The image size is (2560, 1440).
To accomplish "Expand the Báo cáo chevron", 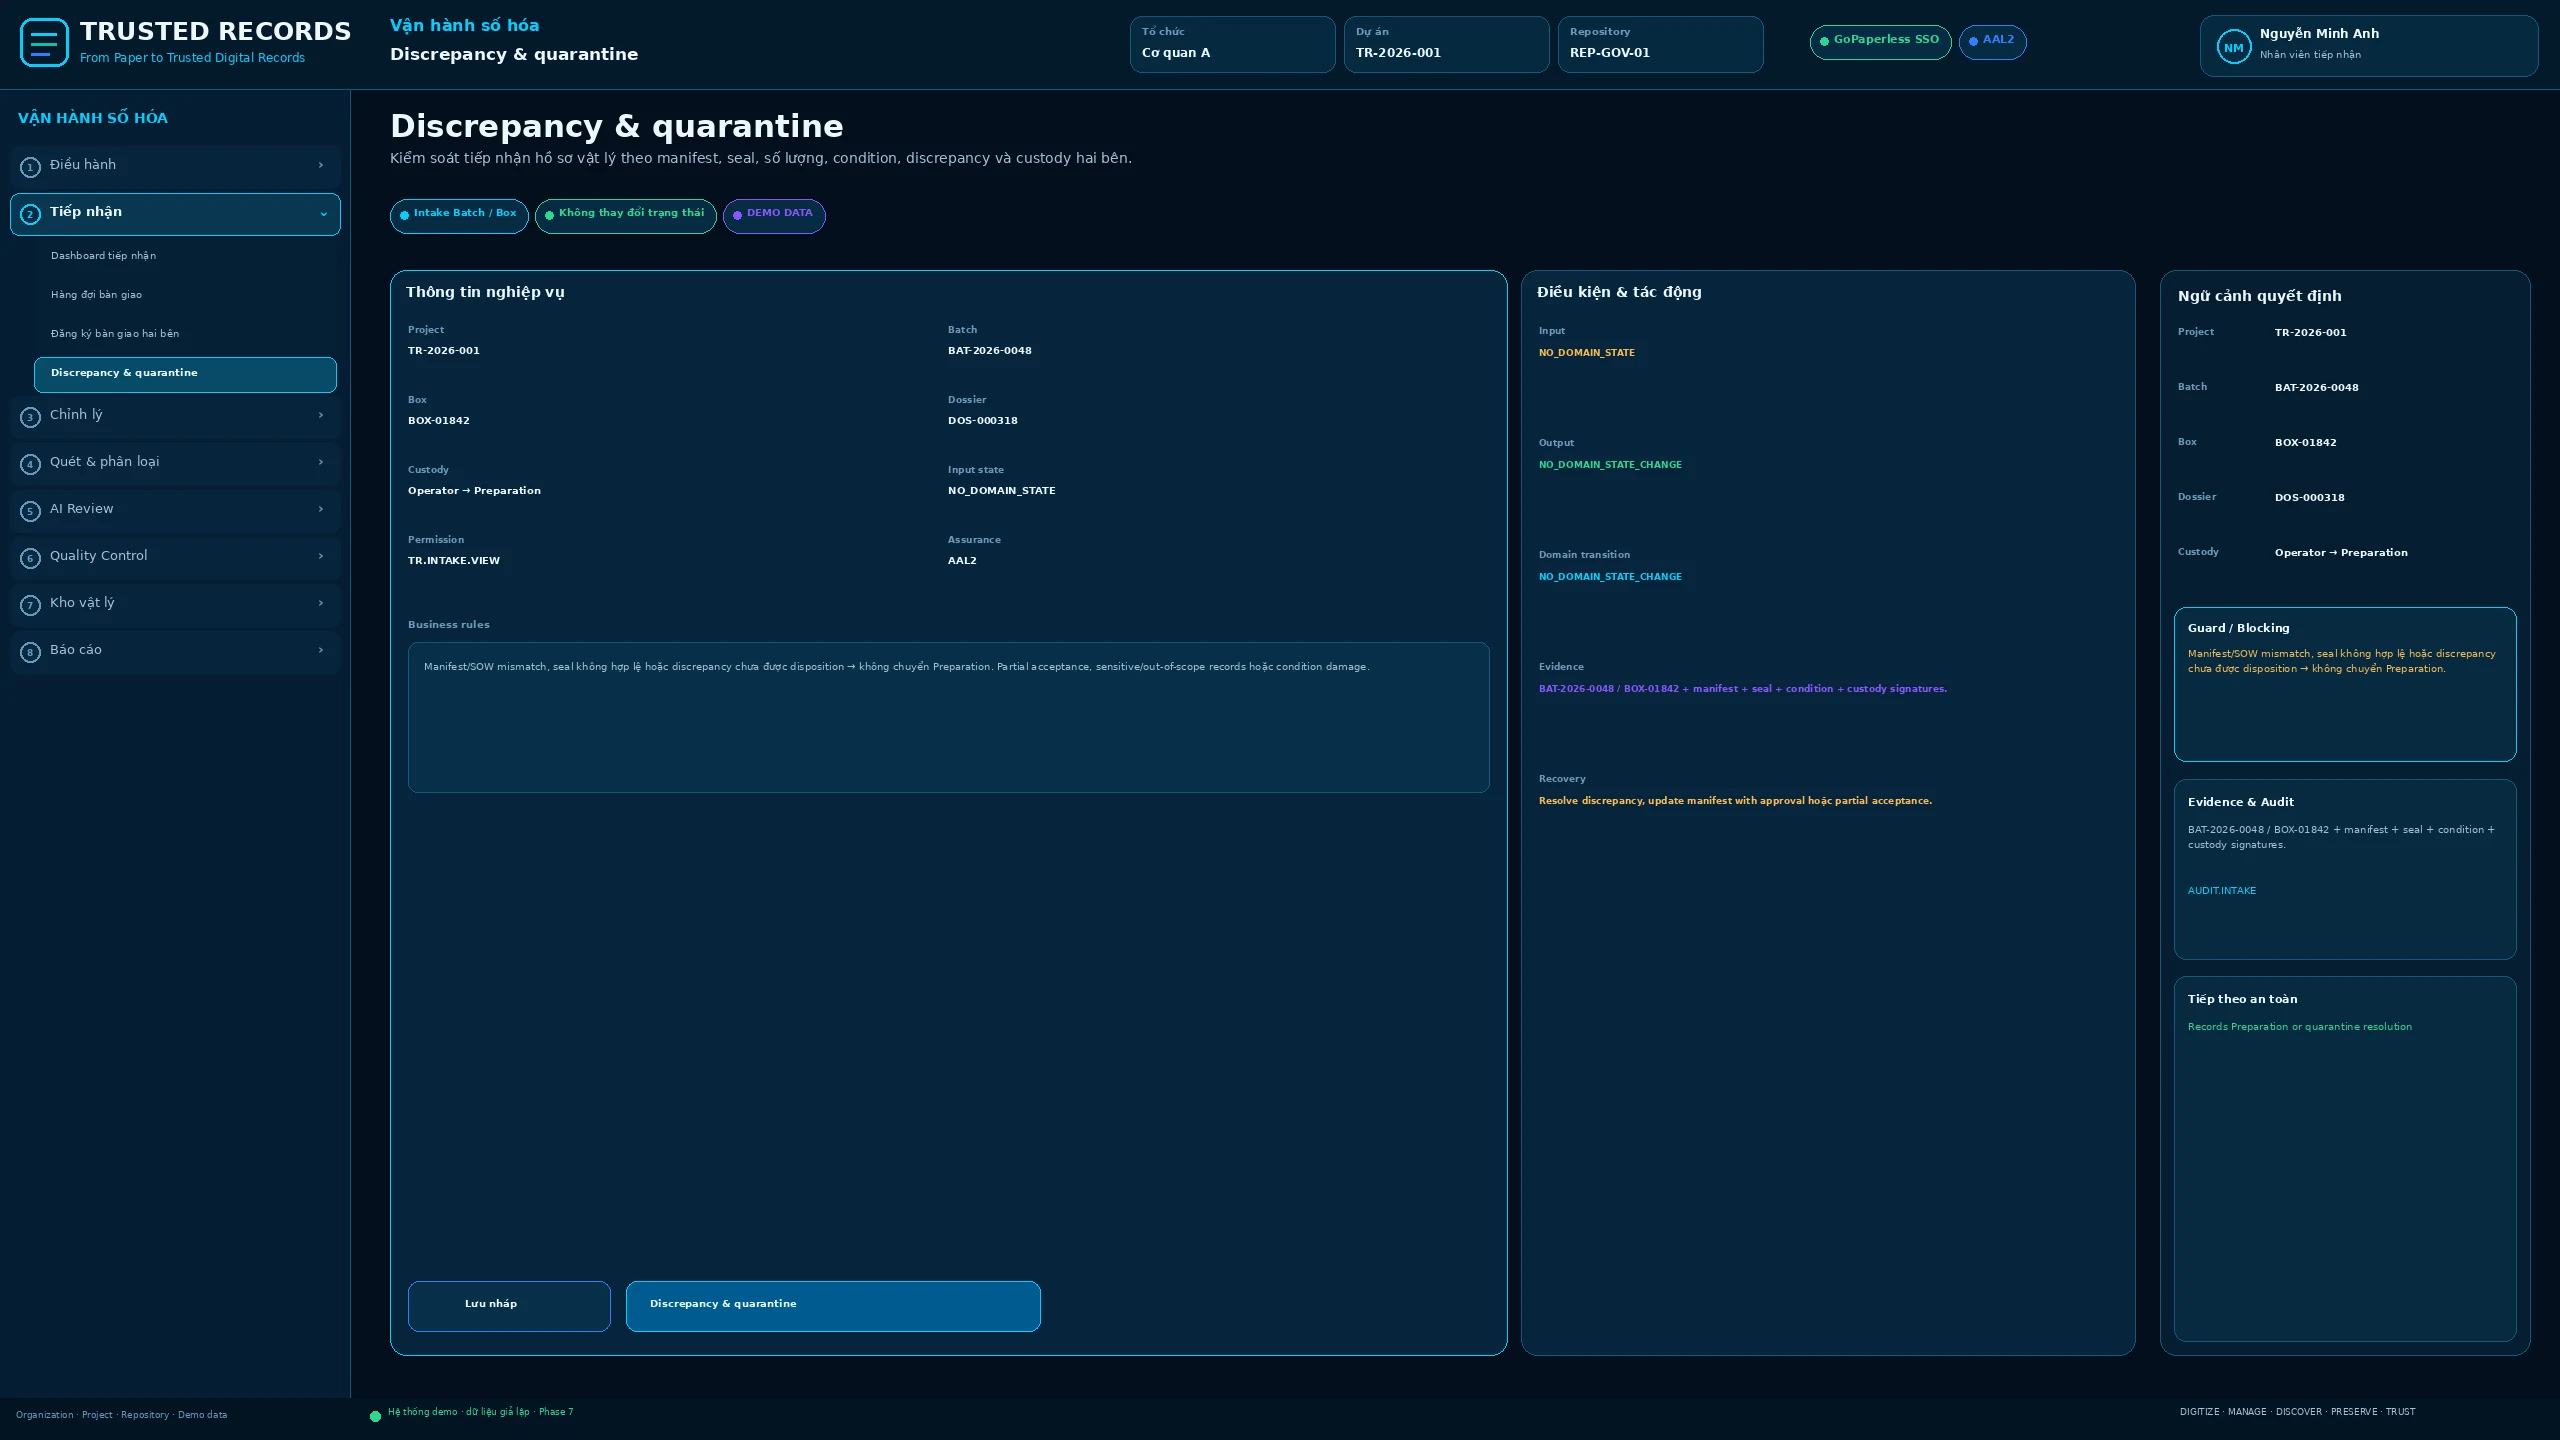I will pos(321,650).
